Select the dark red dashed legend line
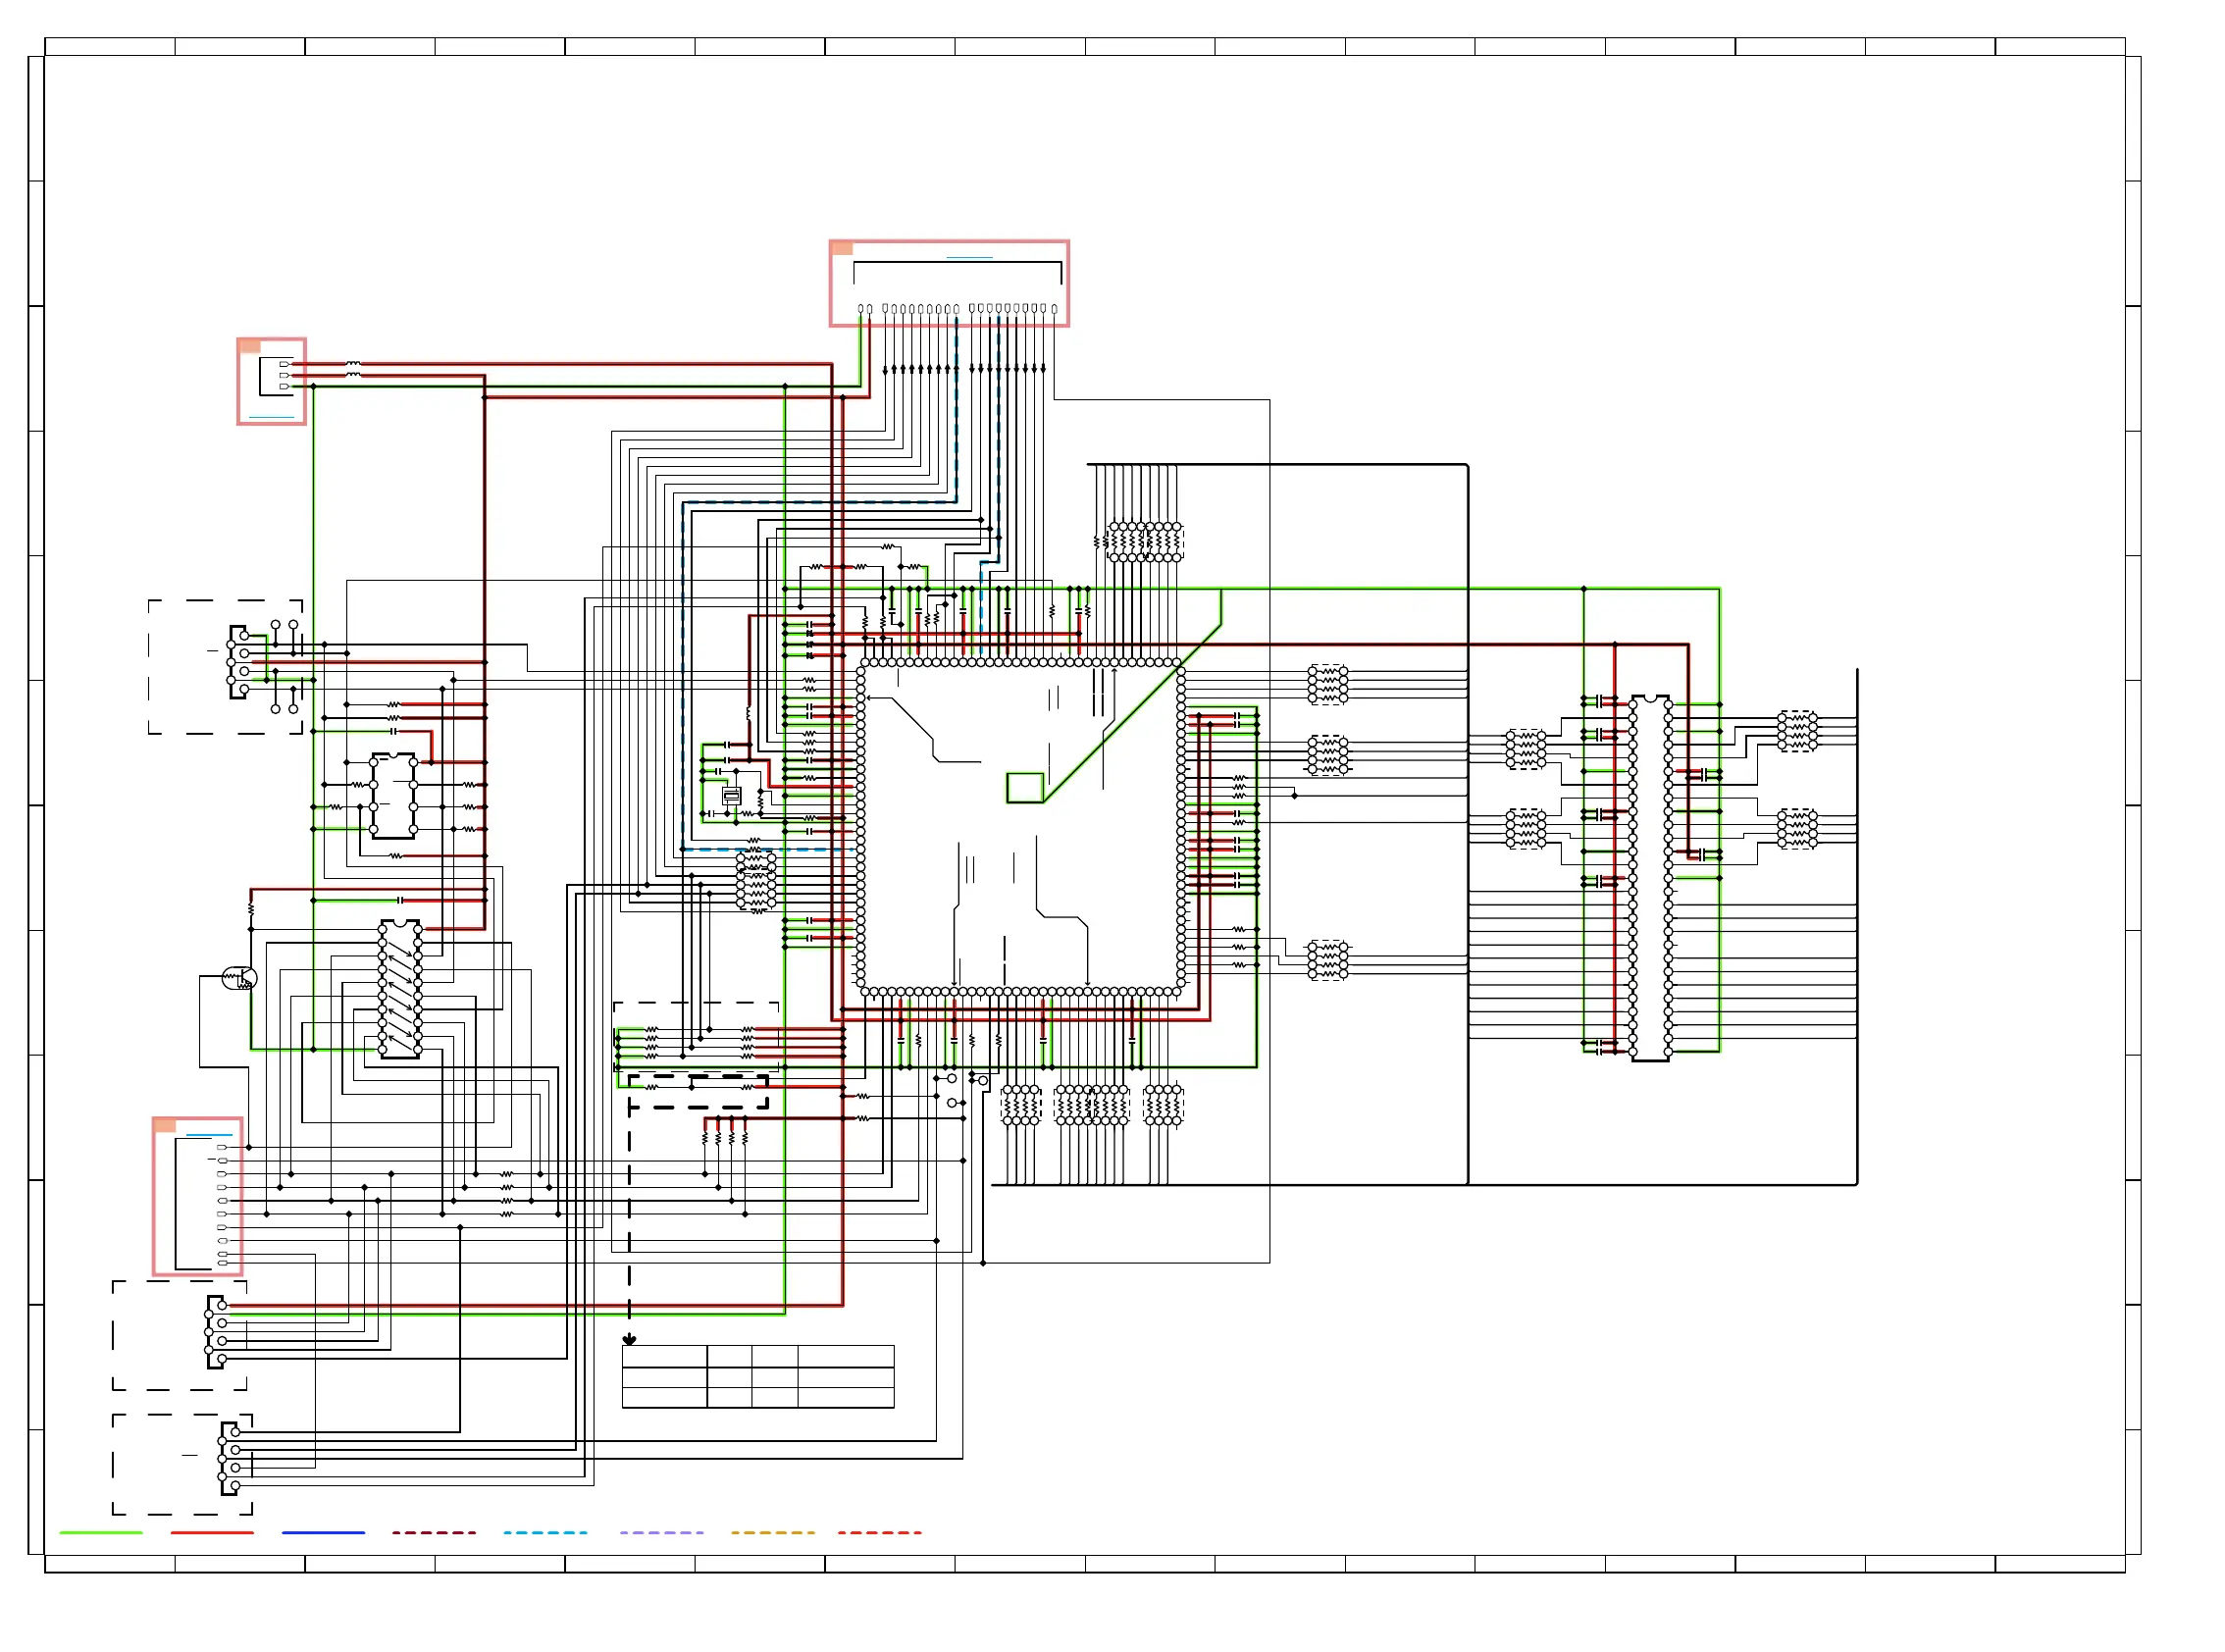 (x=434, y=1532)
